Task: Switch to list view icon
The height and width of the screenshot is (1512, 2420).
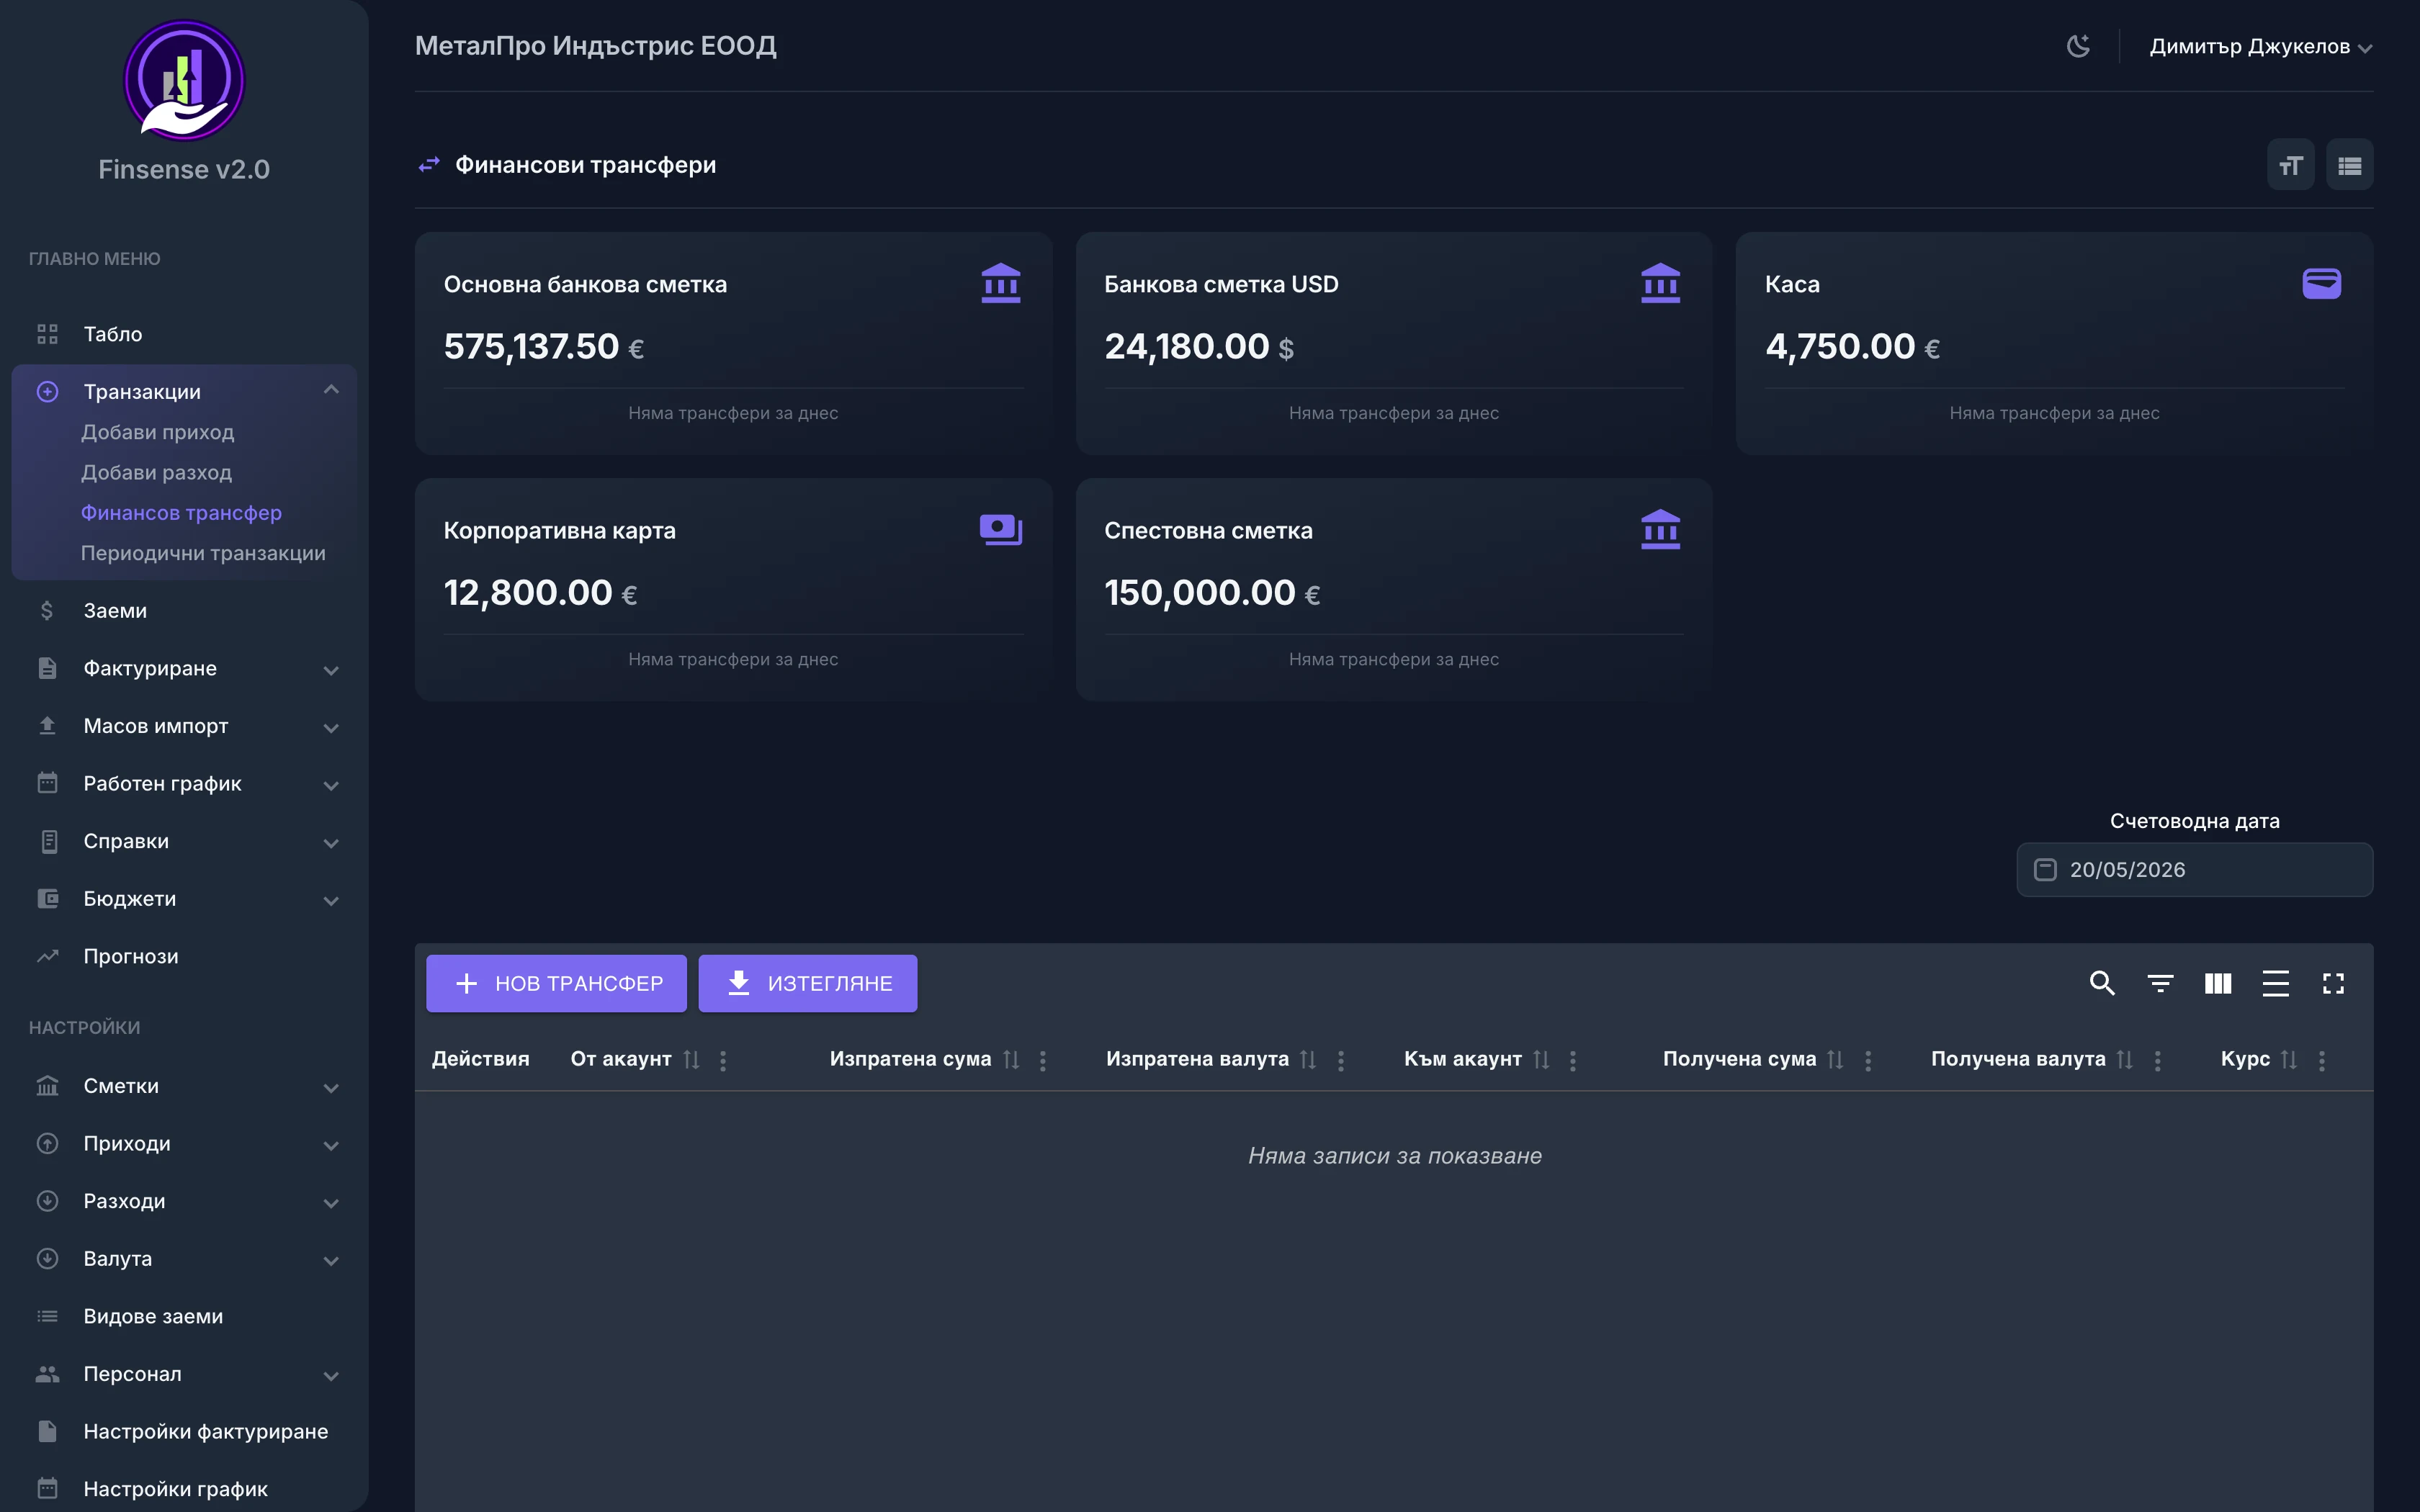Action: (x=2349, y=165)
